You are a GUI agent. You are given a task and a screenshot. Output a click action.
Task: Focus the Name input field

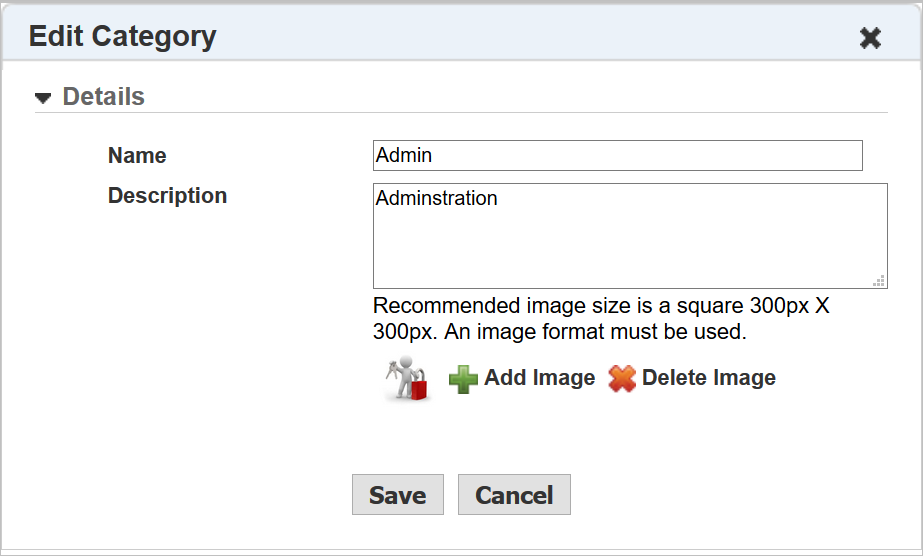(x=617, y=155)
